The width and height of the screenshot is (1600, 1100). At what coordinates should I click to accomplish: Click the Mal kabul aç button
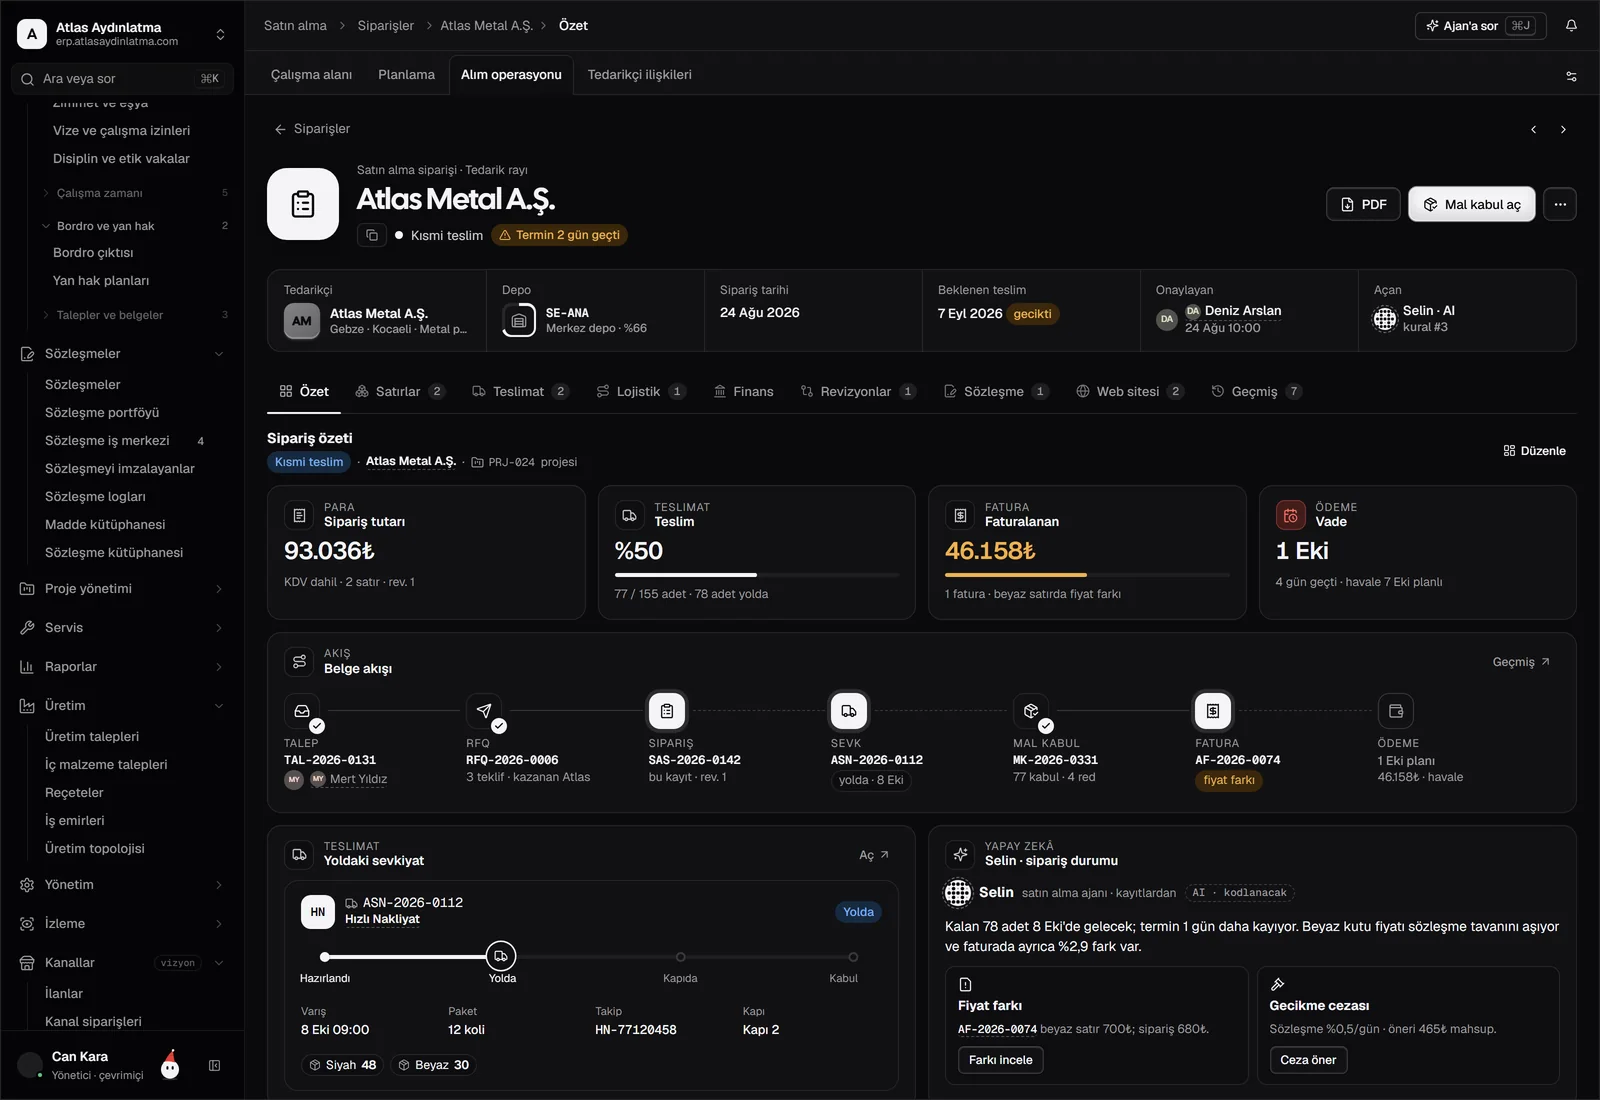tap(1472, 204)
